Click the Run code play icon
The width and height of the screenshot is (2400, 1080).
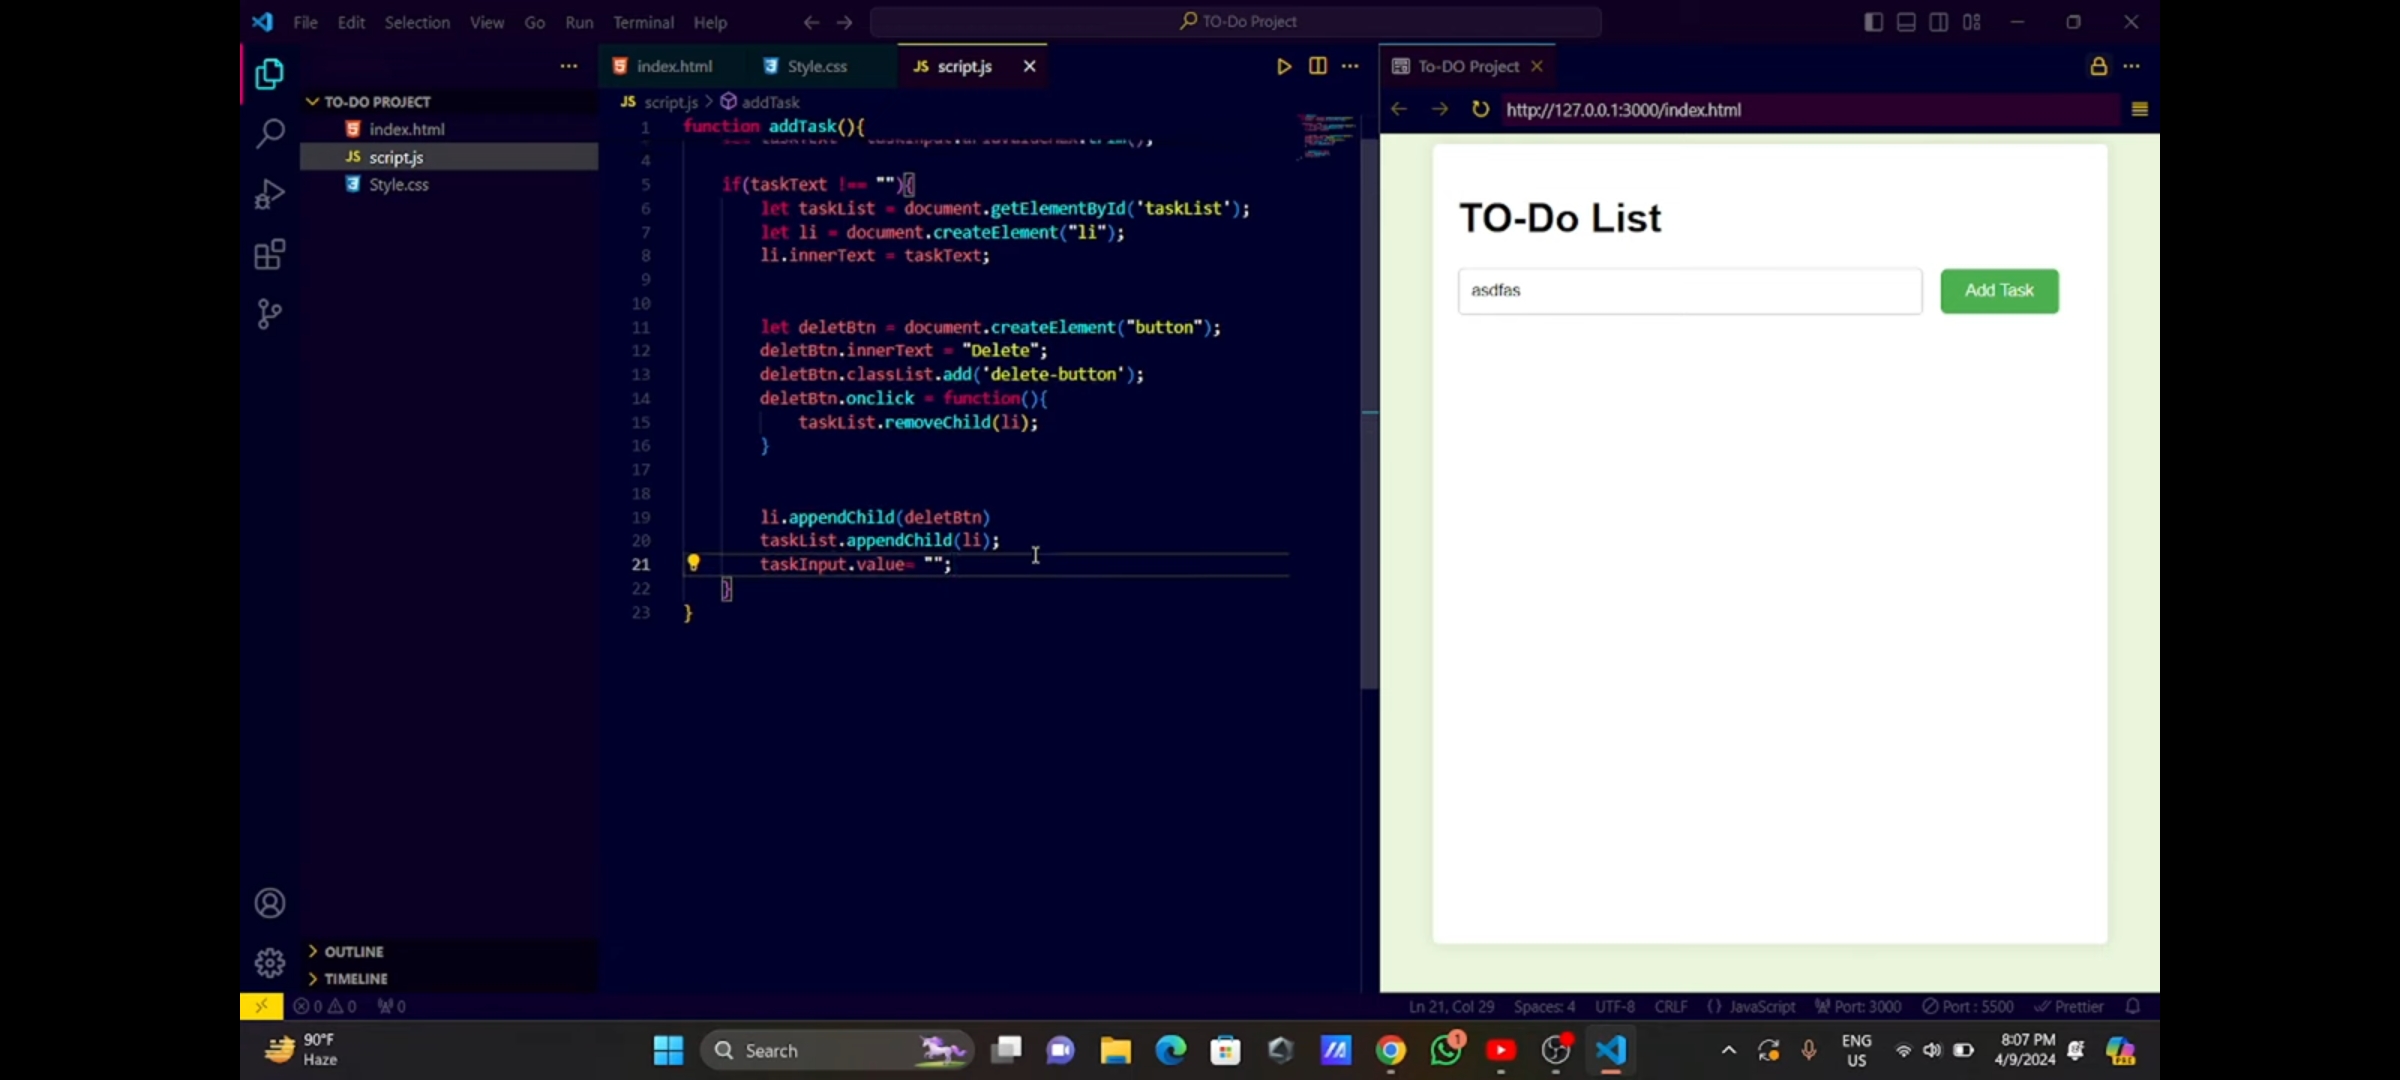pos(1284,66)
